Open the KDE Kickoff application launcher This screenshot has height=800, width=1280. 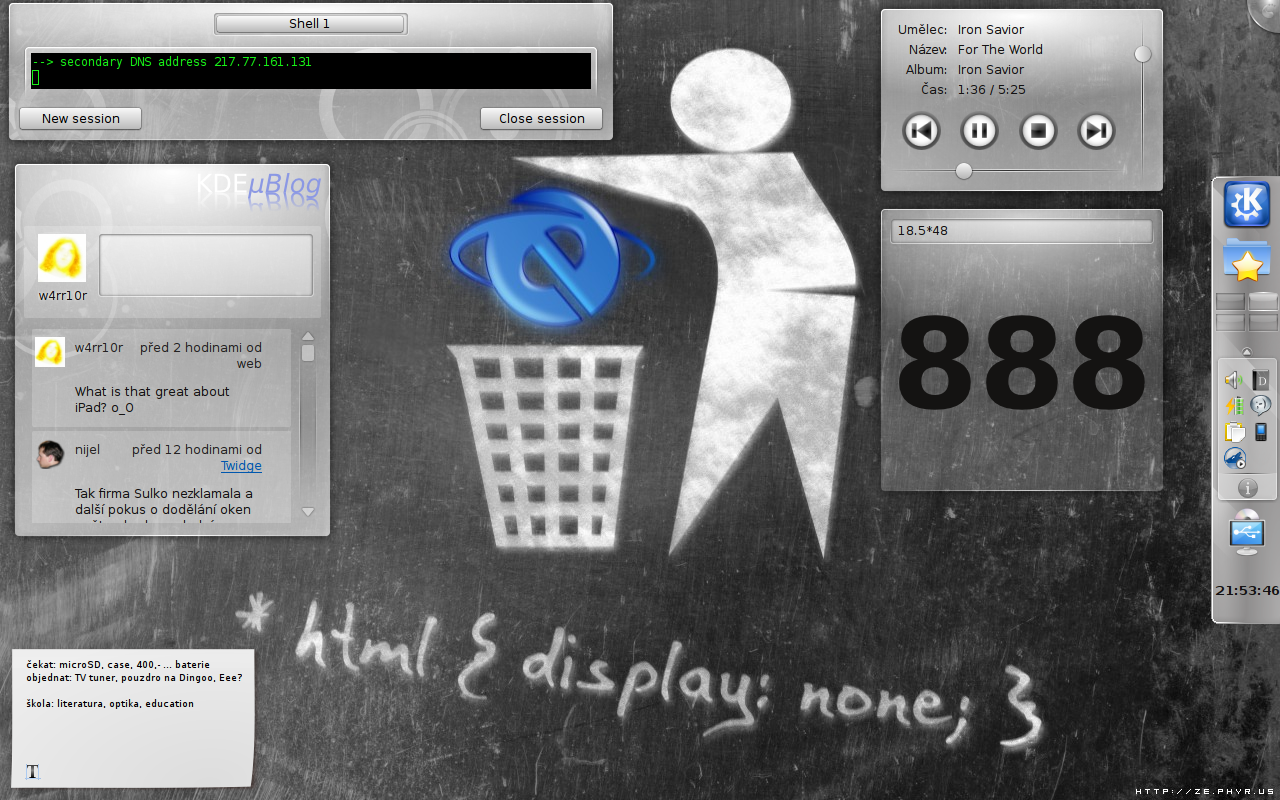tap(1247, 205)
